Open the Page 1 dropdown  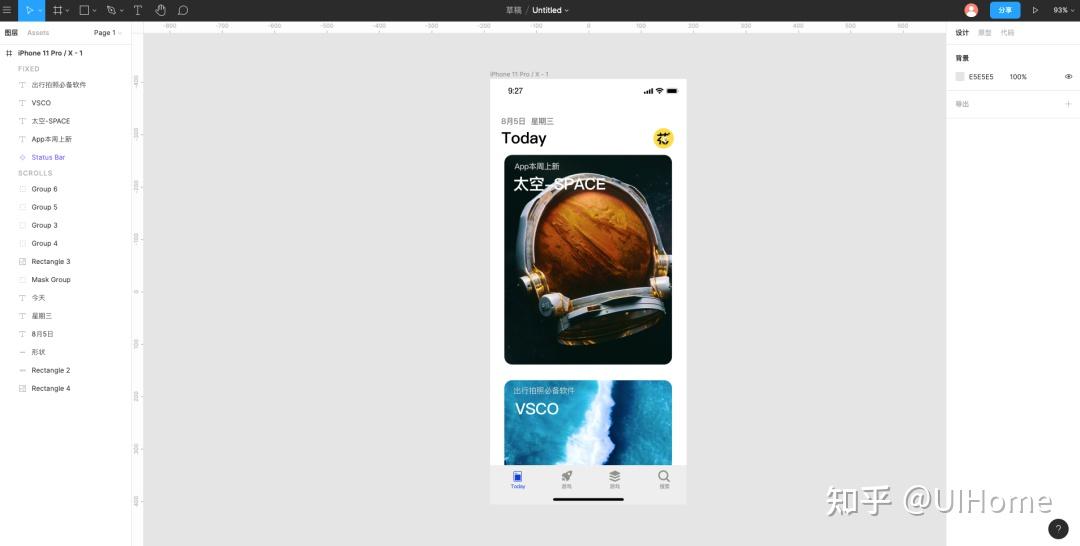point(107,32)
